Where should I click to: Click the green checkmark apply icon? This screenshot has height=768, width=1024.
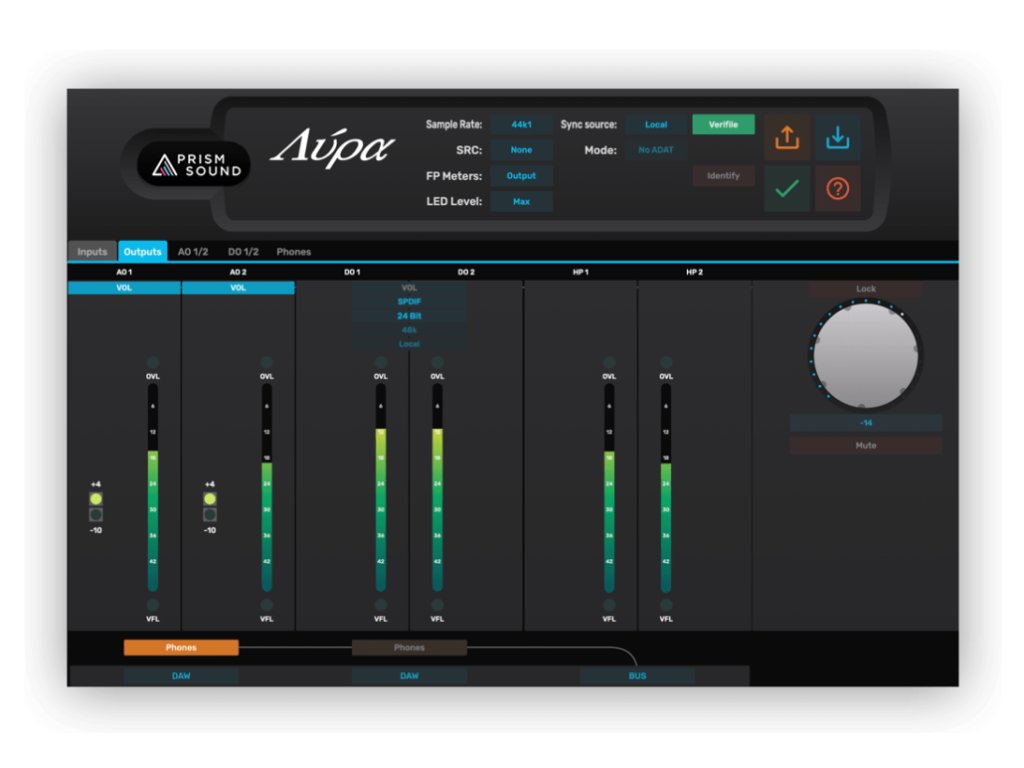[787, 189]
